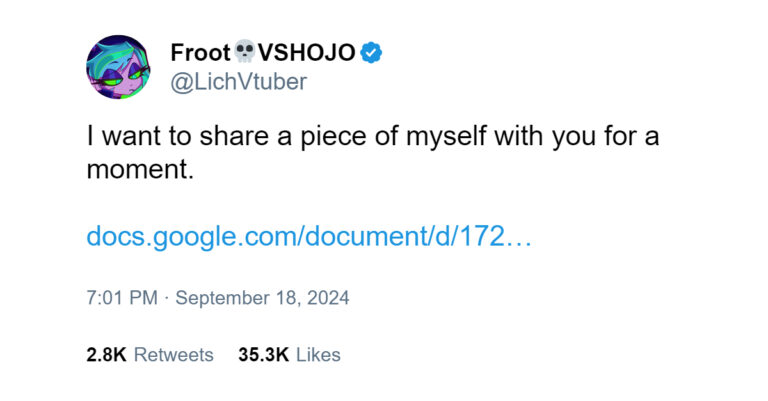Screen dimensions: 768x401
Task: Open the 2.8K retweets count
Action: [x=106, y=354]
